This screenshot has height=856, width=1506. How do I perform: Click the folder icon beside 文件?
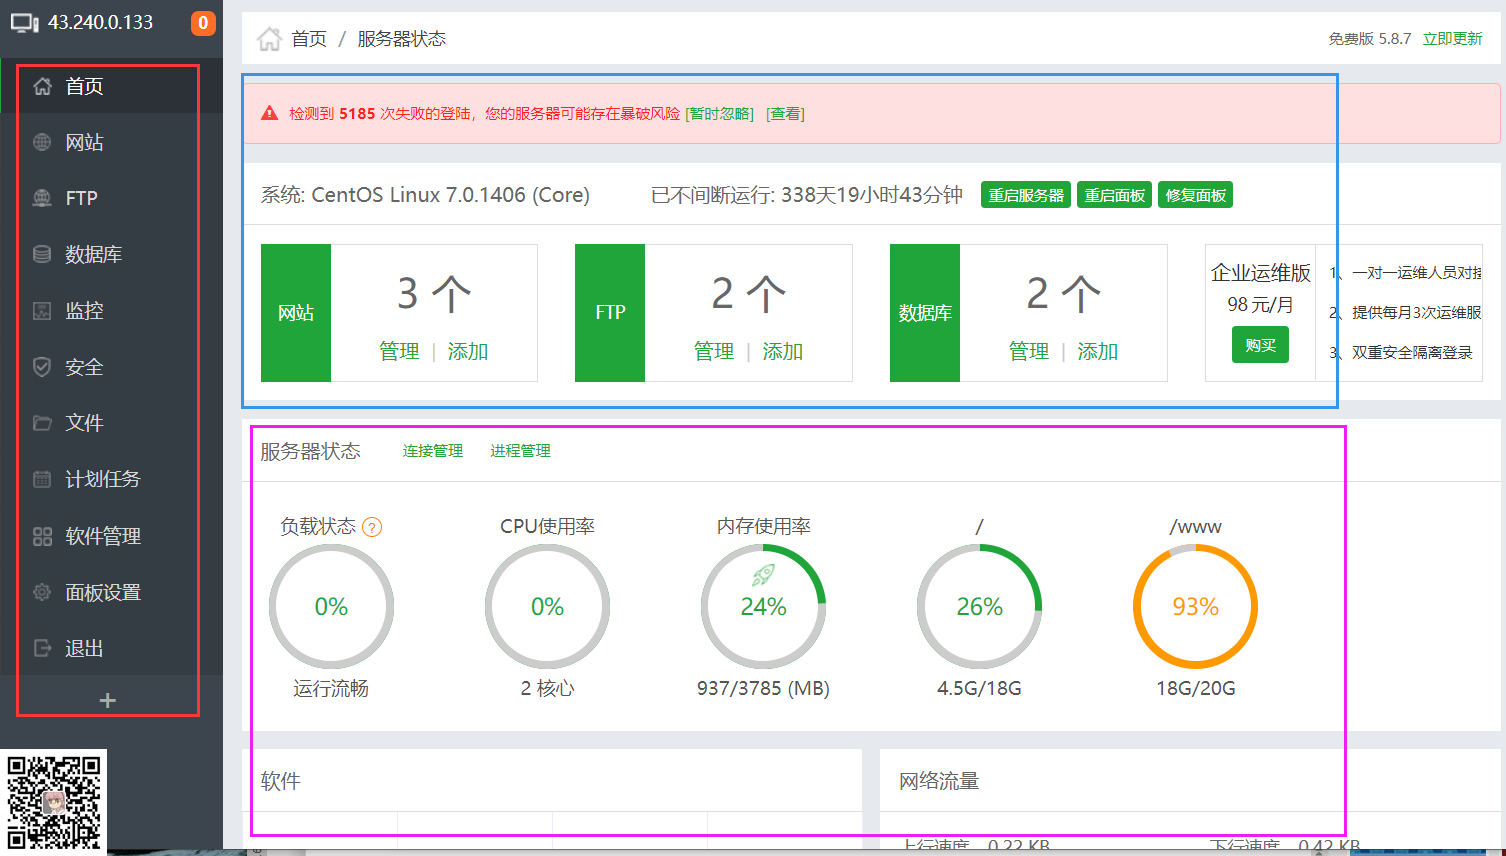[42, 423]
